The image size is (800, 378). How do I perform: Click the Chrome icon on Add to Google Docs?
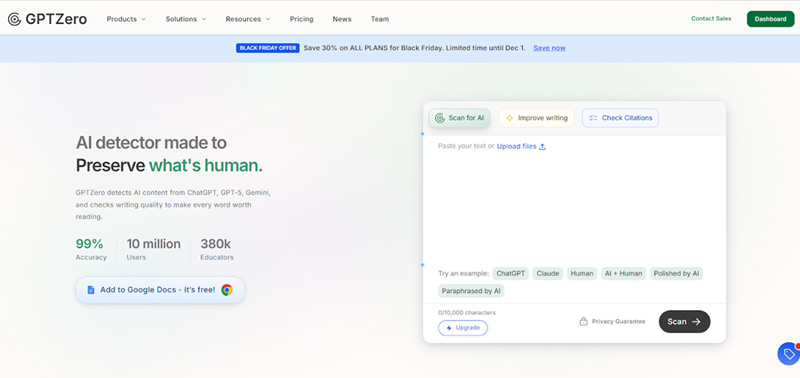tap(227, 290)
